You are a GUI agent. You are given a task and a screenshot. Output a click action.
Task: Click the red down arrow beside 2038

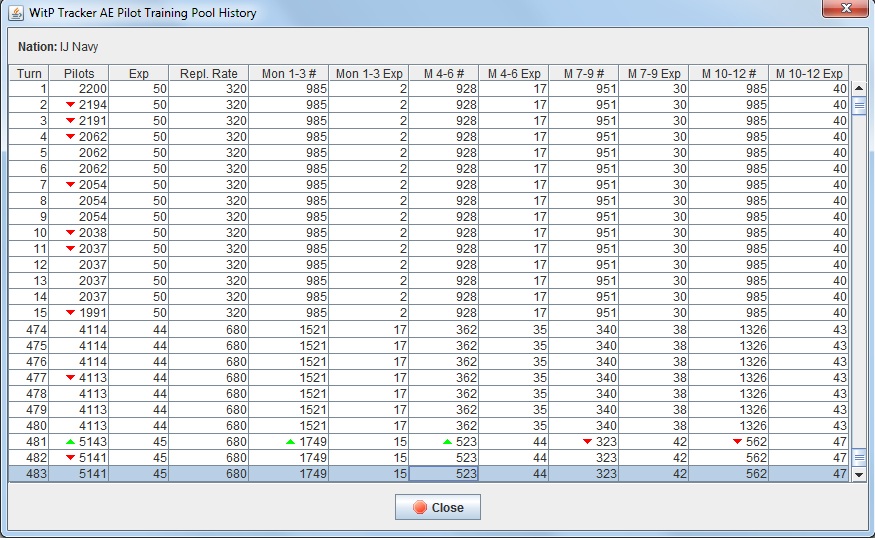click(x=70, y=233)
